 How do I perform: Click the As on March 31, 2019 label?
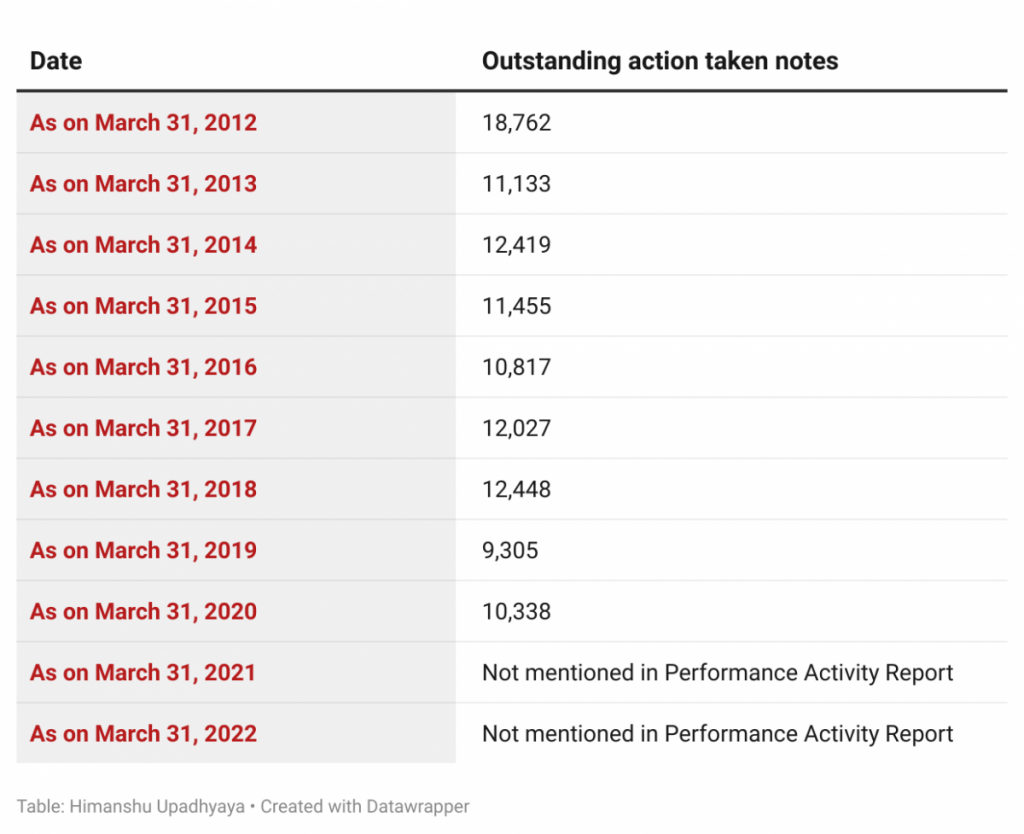[143, 550]
